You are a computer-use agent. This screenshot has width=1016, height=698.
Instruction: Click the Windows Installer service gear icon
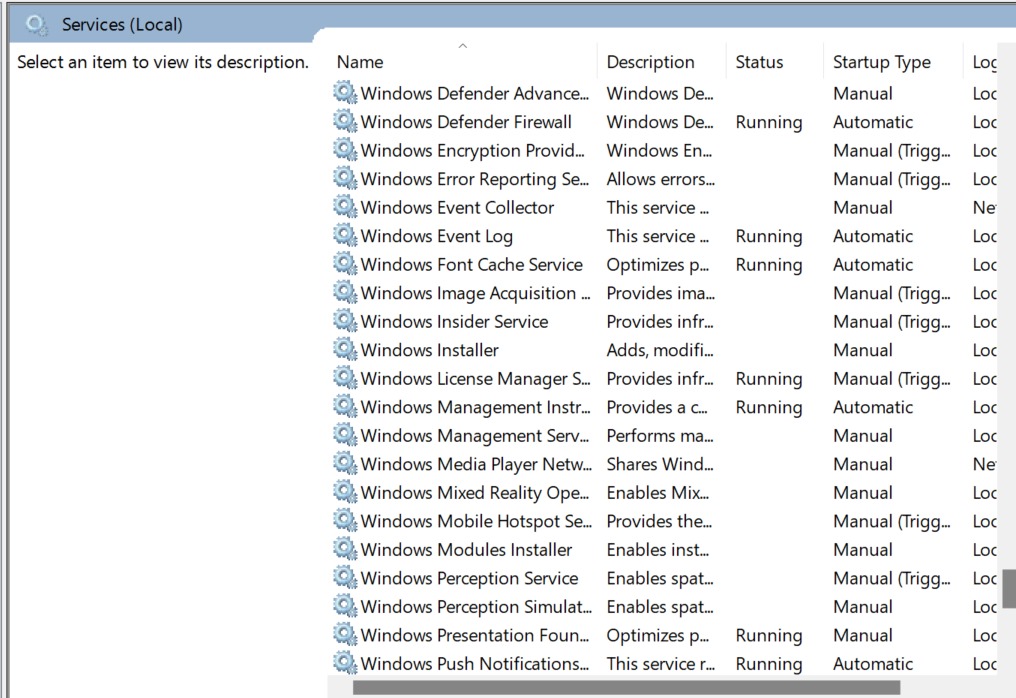click(345, 350)
